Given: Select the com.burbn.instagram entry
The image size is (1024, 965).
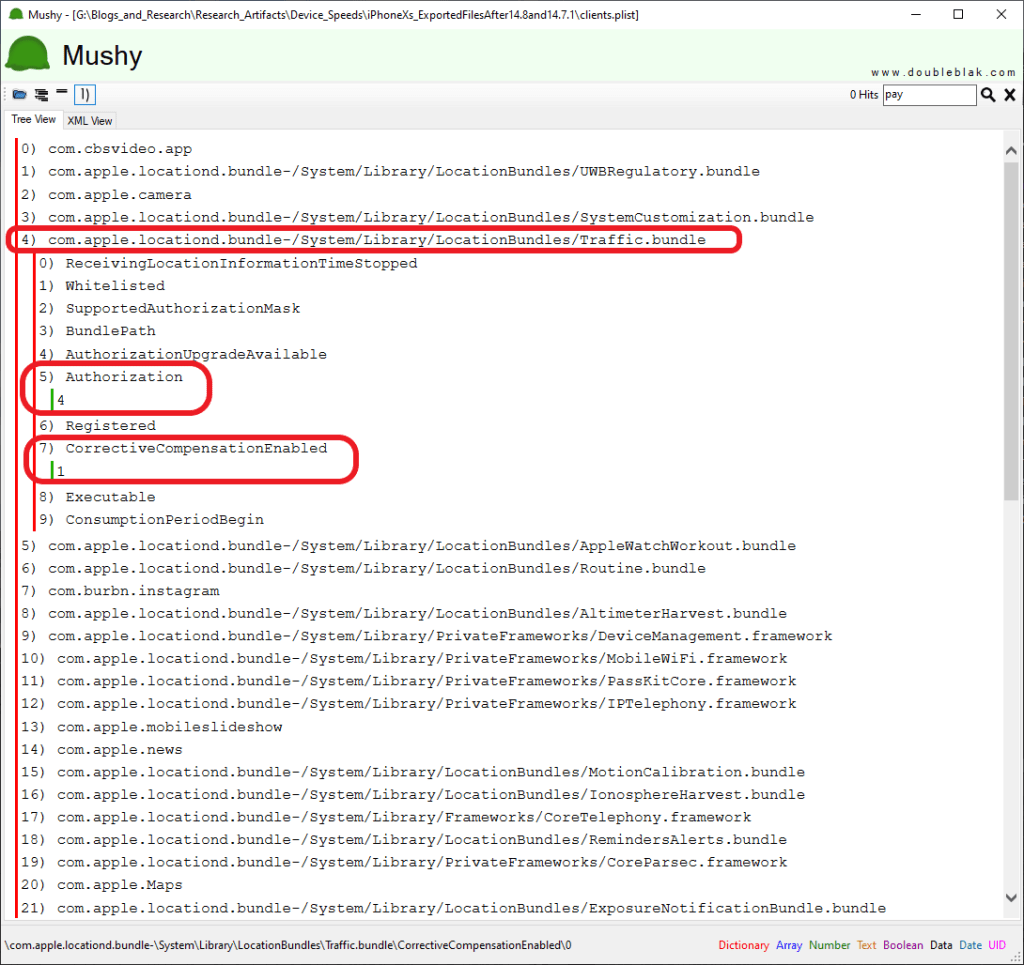Looking at the screenshot, I should coord(133,591).
